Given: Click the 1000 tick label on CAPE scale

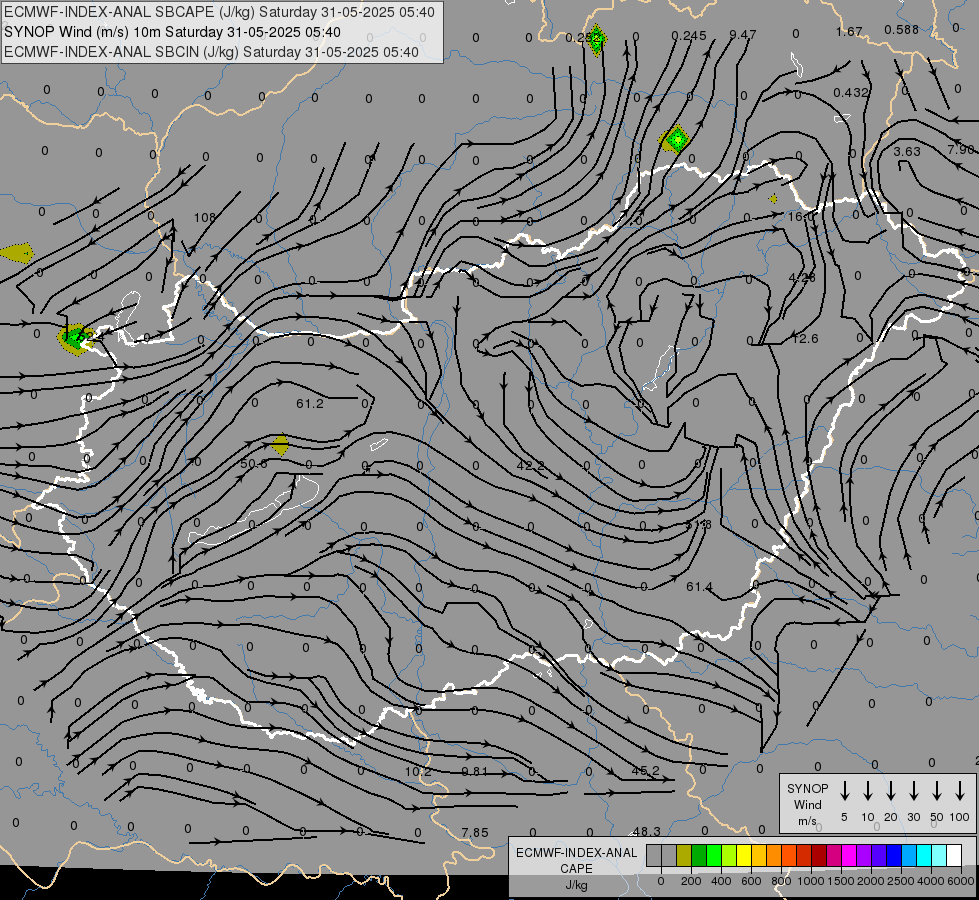Looking at the screenshot, I should [x=811, y=881].
